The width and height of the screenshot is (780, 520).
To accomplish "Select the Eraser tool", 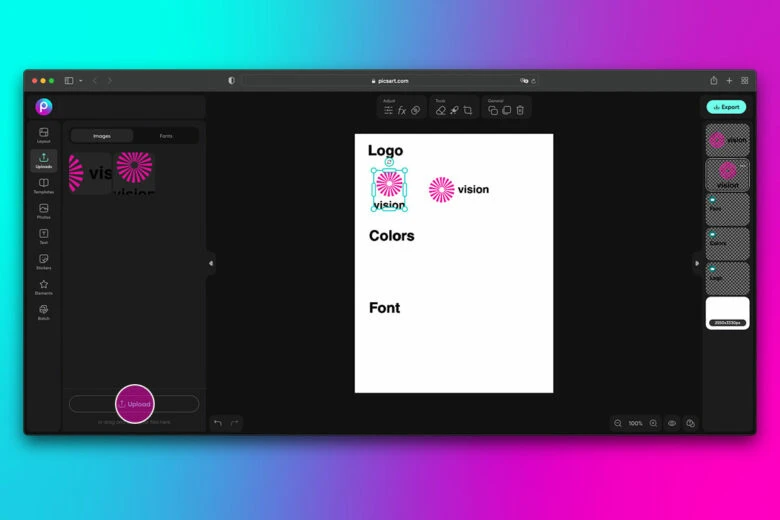I will (441, 110).
